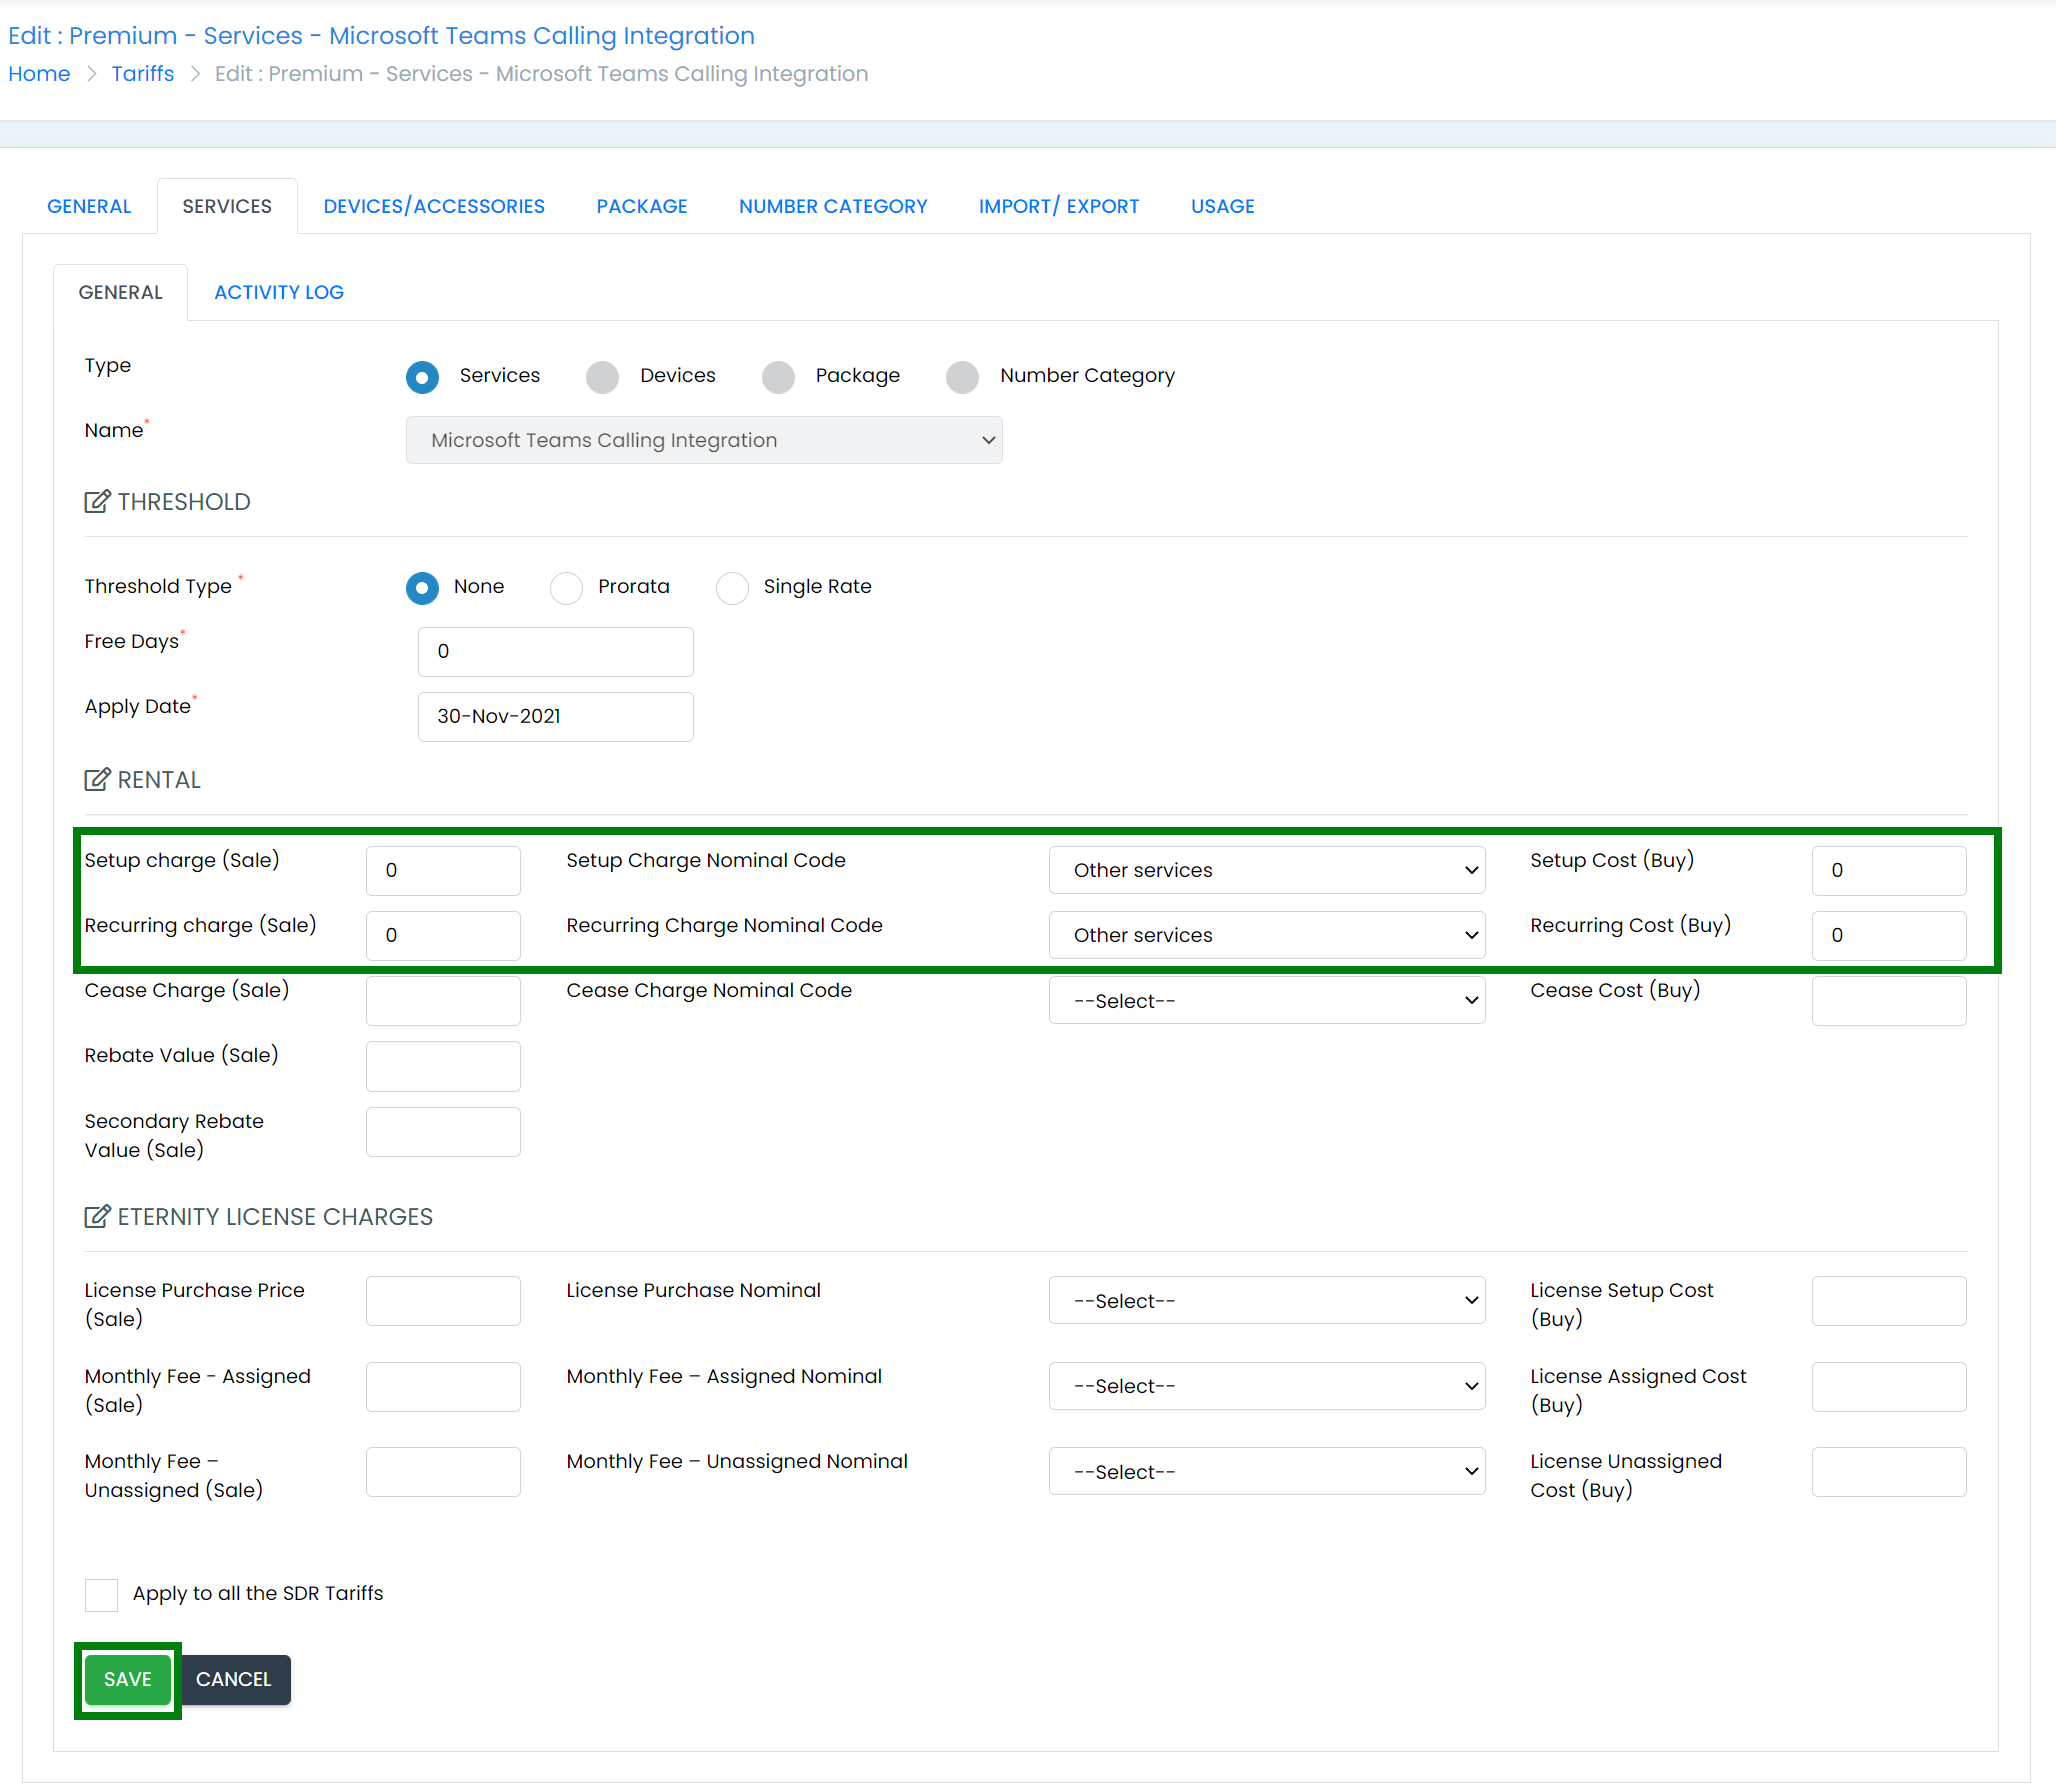
Task: Click the Setup Cost (Buy) field
Action: (x=1889, y=871)
